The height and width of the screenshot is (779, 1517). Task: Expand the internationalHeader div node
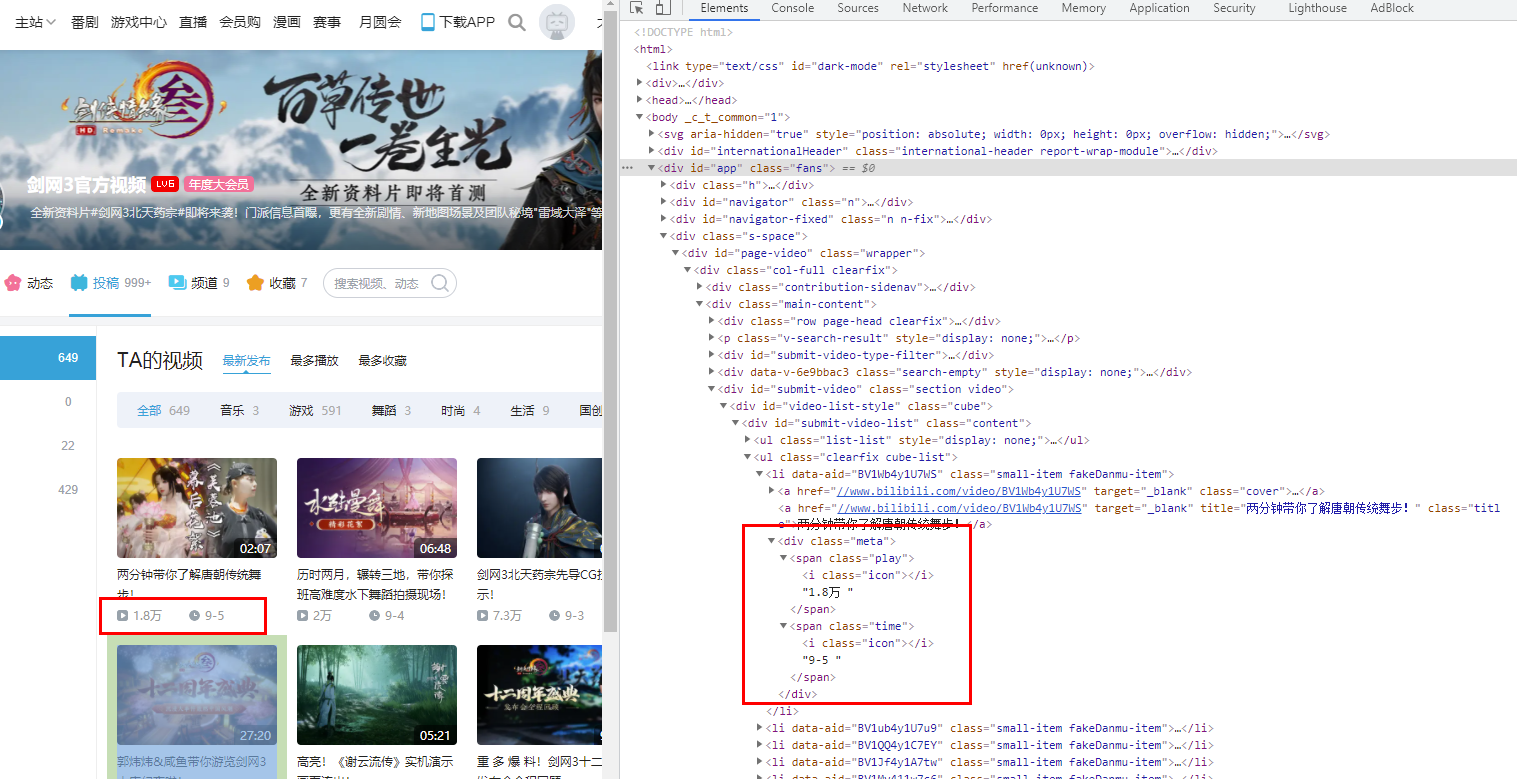coord(652,151)
